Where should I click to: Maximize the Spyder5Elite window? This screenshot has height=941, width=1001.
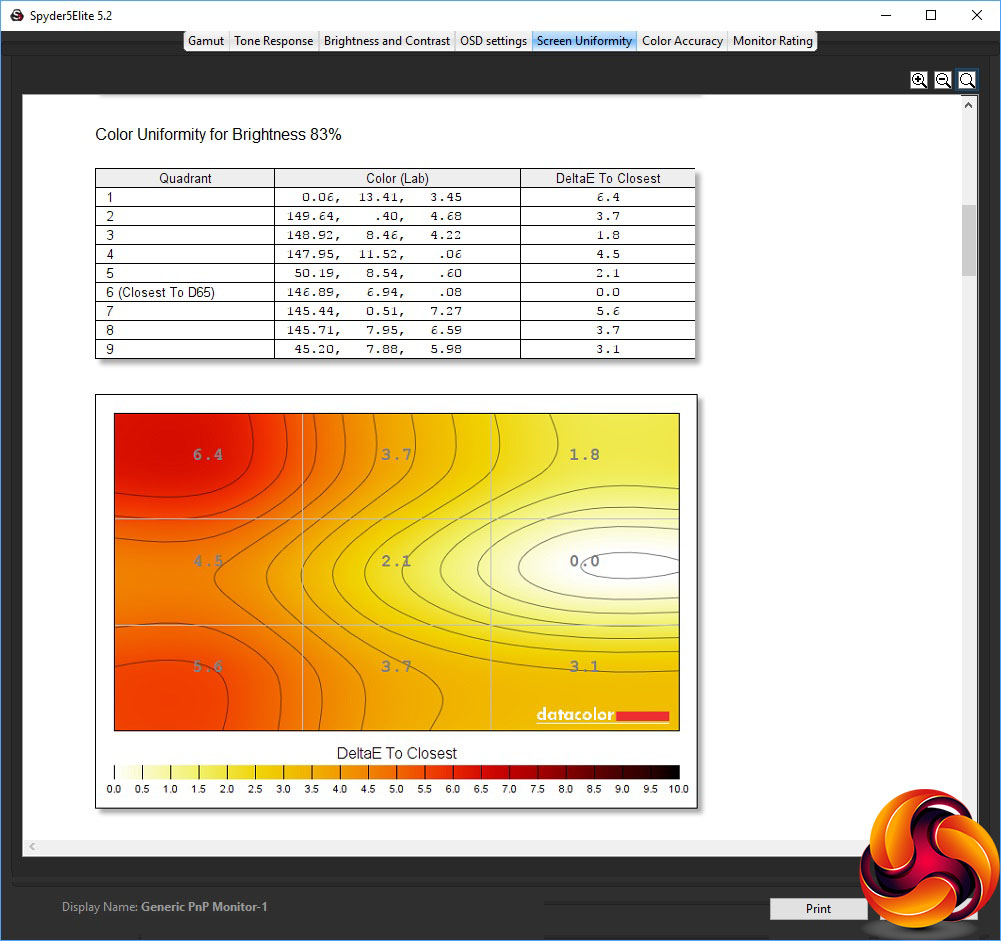pos(931,15)
